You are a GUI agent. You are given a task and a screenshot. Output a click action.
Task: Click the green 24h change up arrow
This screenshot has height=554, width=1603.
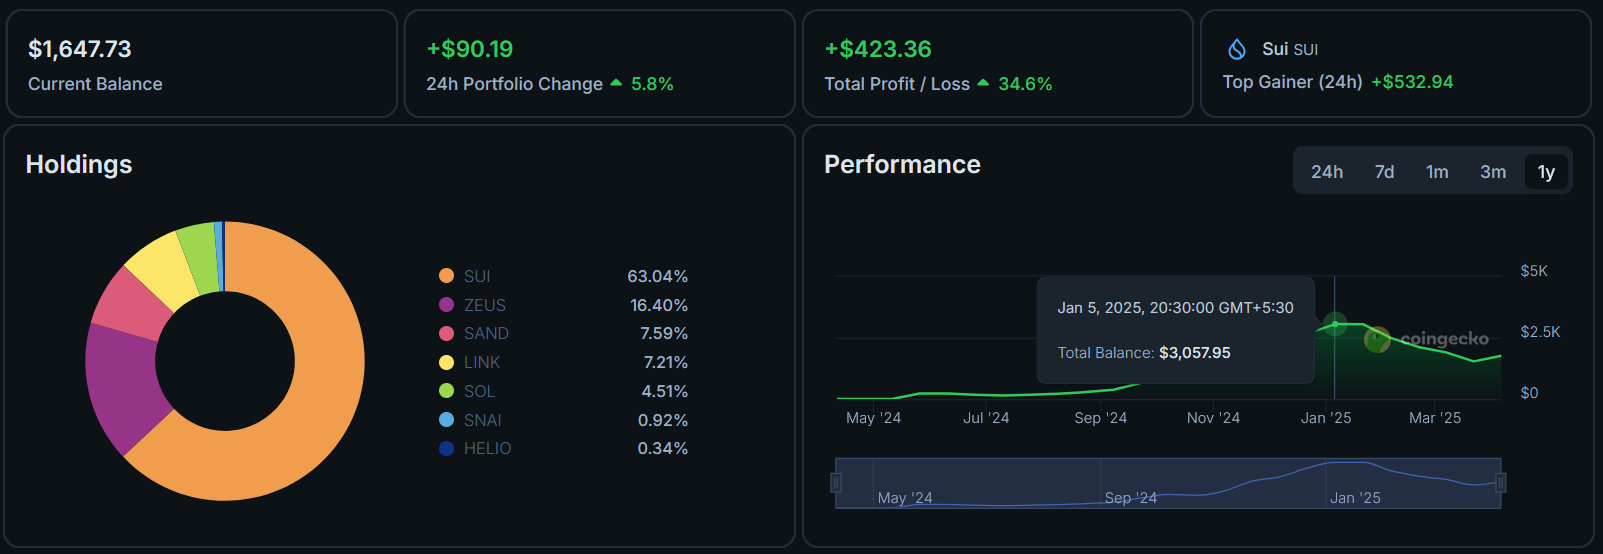point(616,83)
